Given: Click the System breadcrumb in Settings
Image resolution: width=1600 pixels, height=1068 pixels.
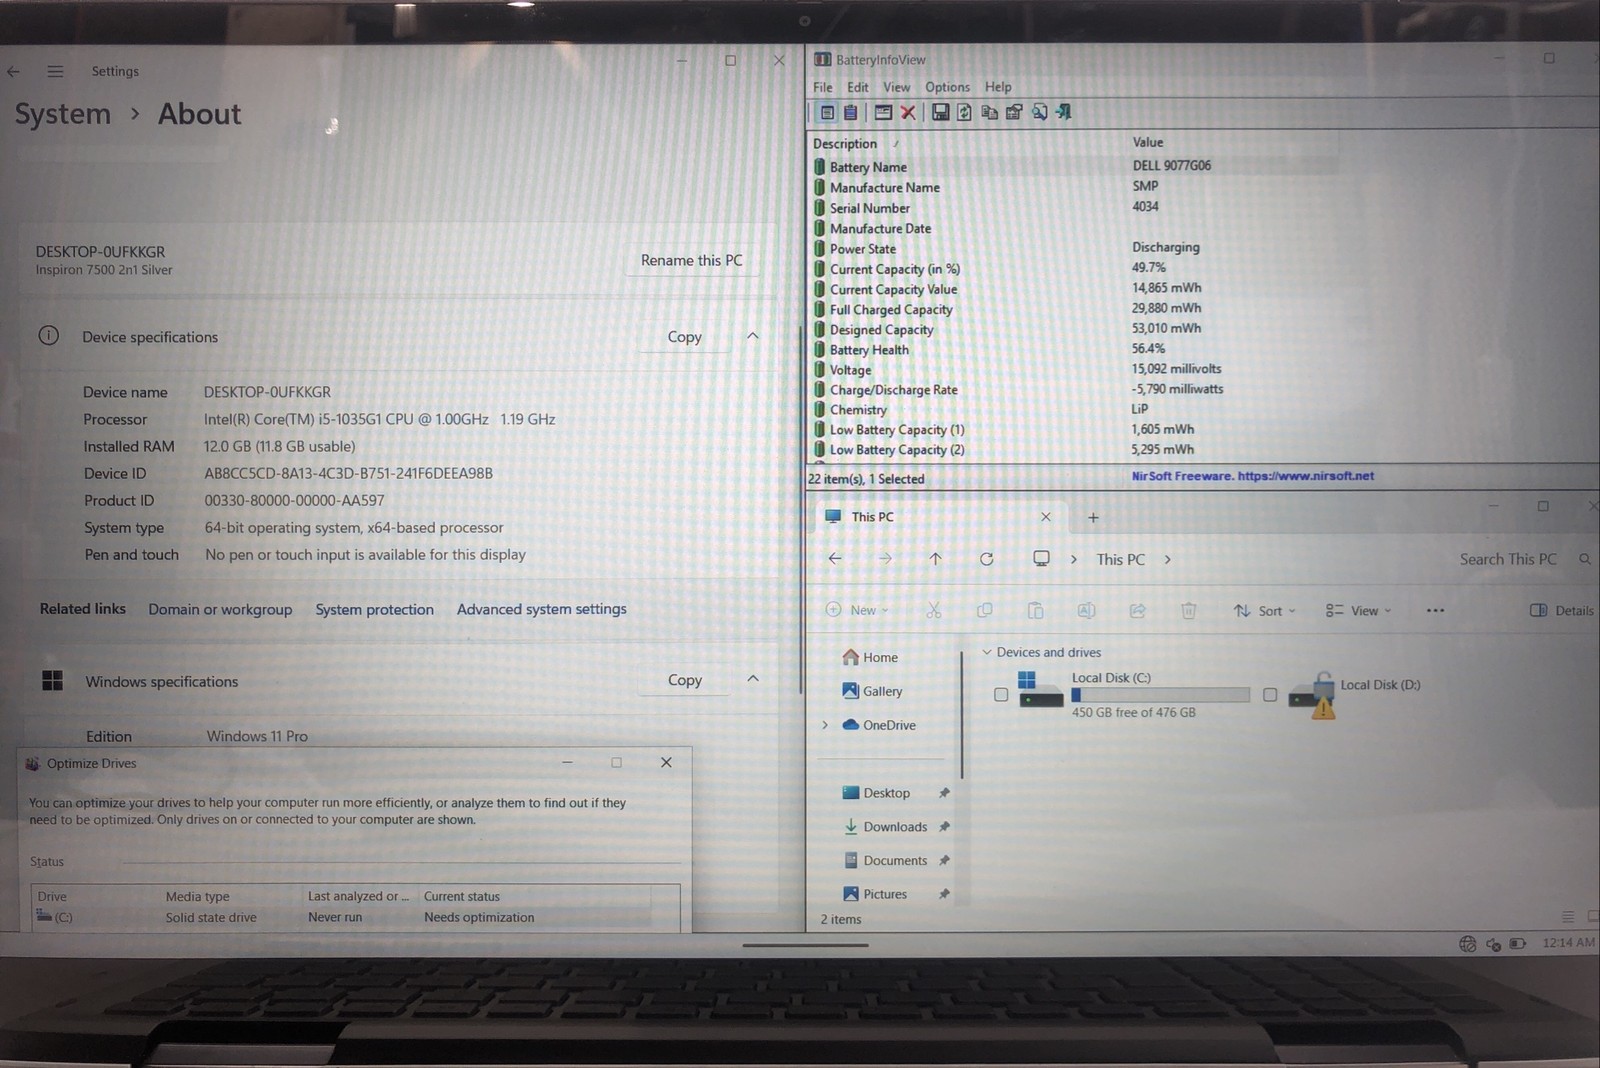Looking at the screenshot, I should pos(62,114).
